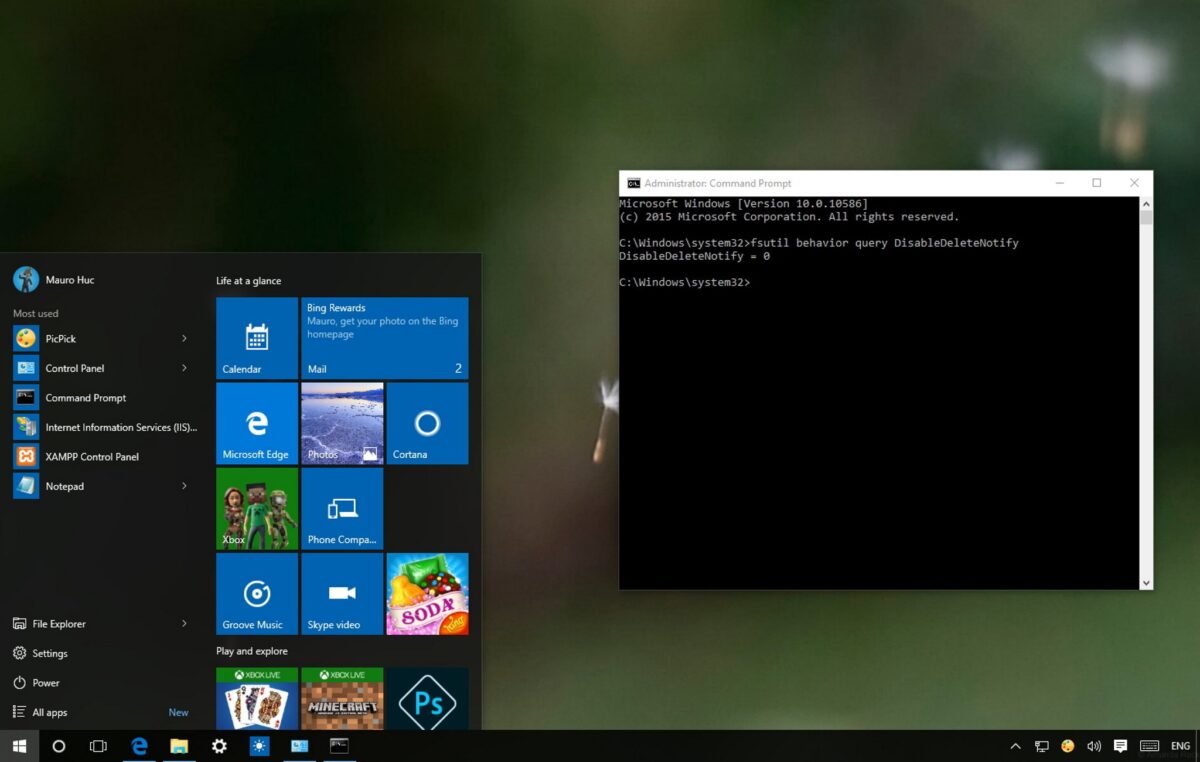This screenshot has height=762, width=1200.
Task: Open All apps list
Action: [50, 713]
